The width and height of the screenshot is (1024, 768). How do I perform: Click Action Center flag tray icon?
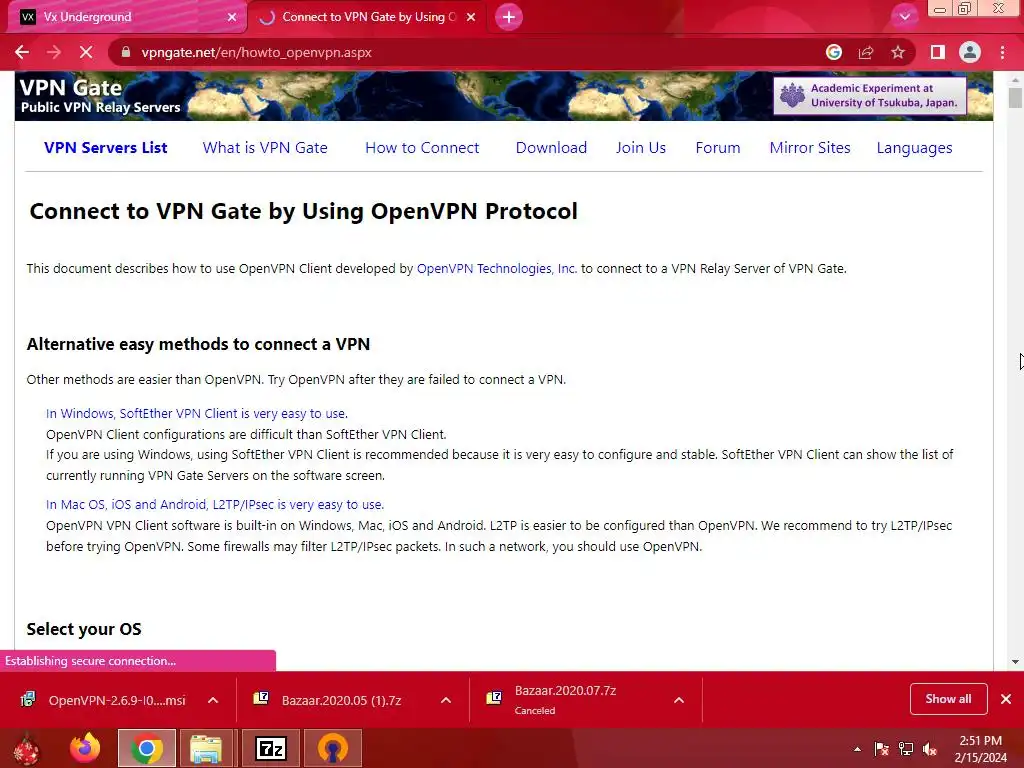(x=882, y=749)
